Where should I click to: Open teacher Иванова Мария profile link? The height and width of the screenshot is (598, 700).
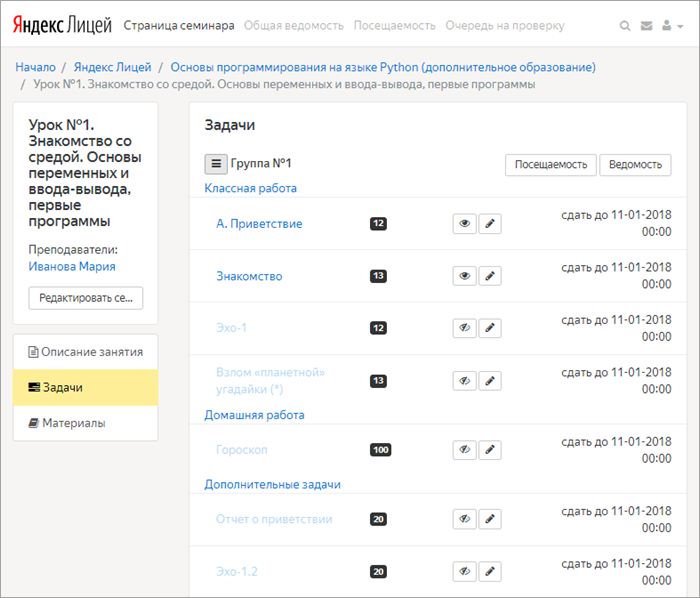pos(72,266)
